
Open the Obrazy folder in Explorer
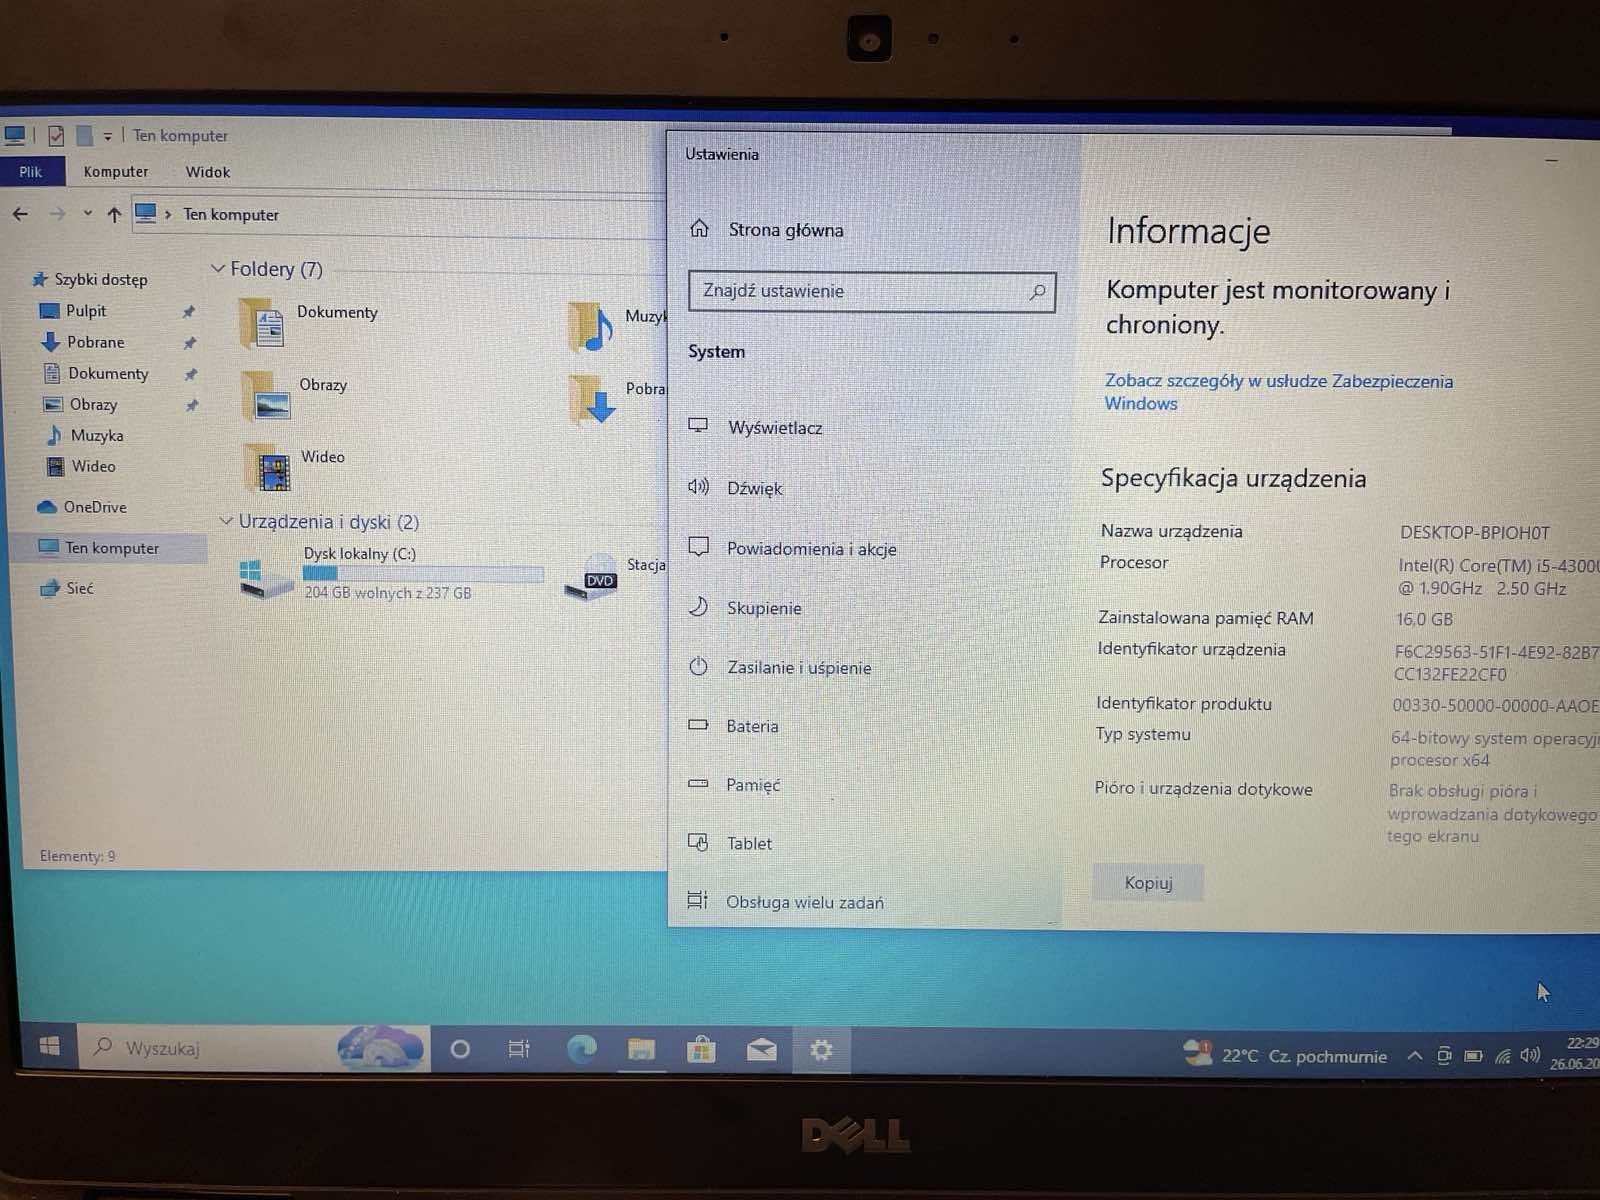295,395
